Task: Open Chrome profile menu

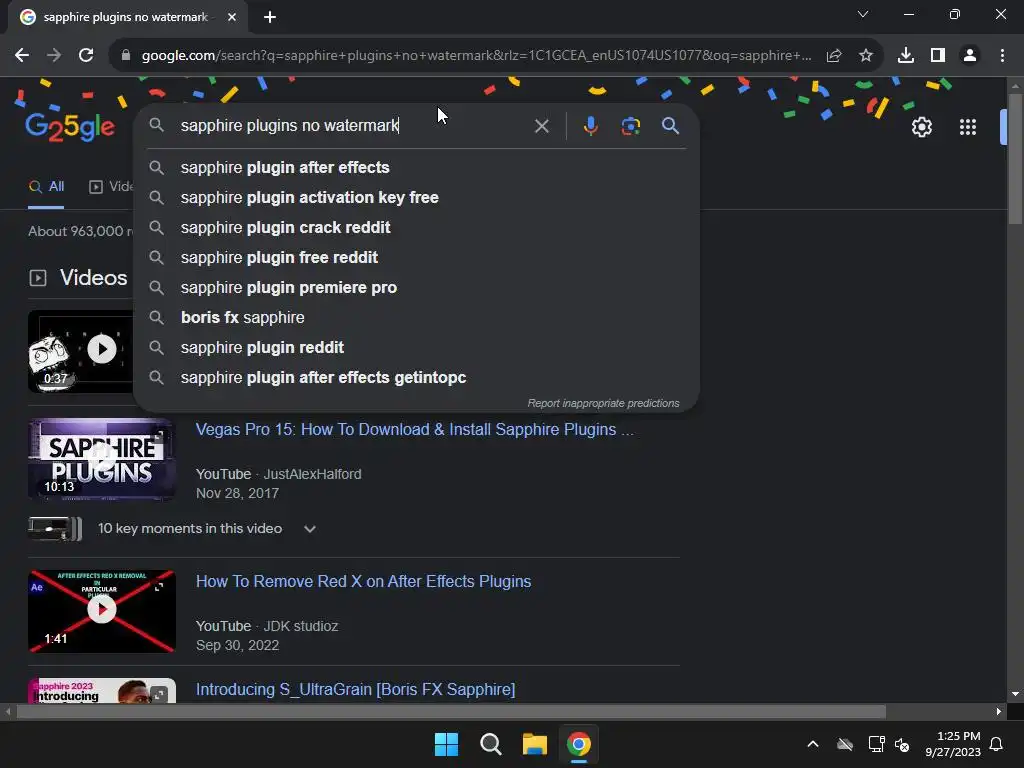Action: [x=970, y=56]
